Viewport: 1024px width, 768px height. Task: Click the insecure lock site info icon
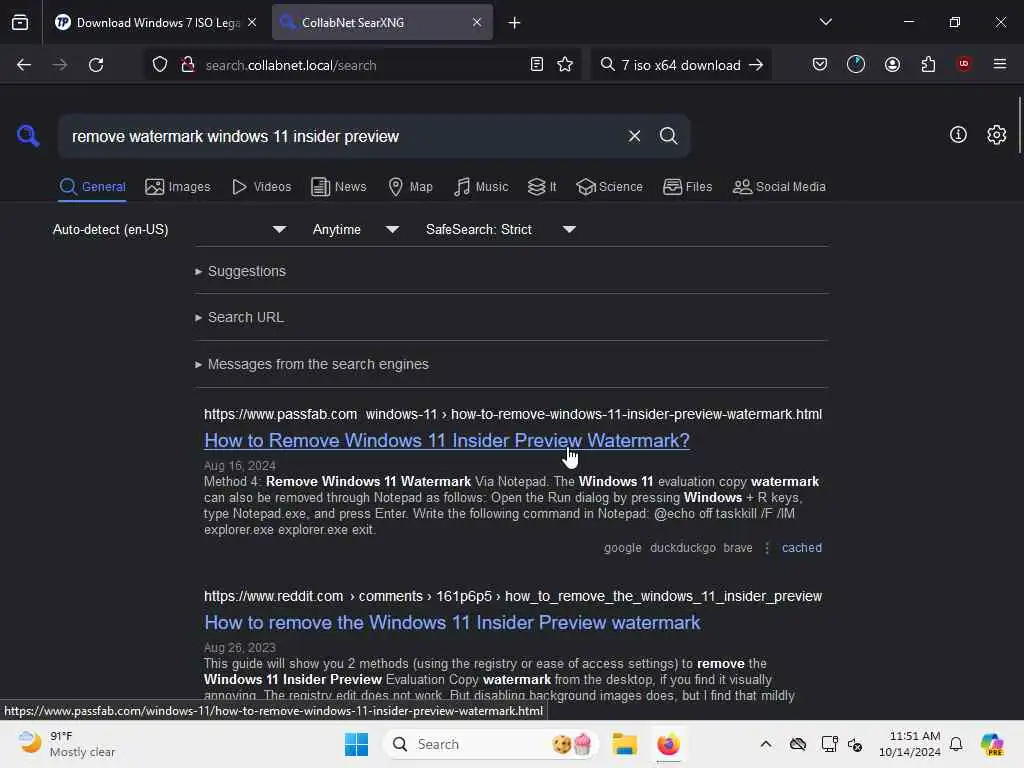click(188, 65)
